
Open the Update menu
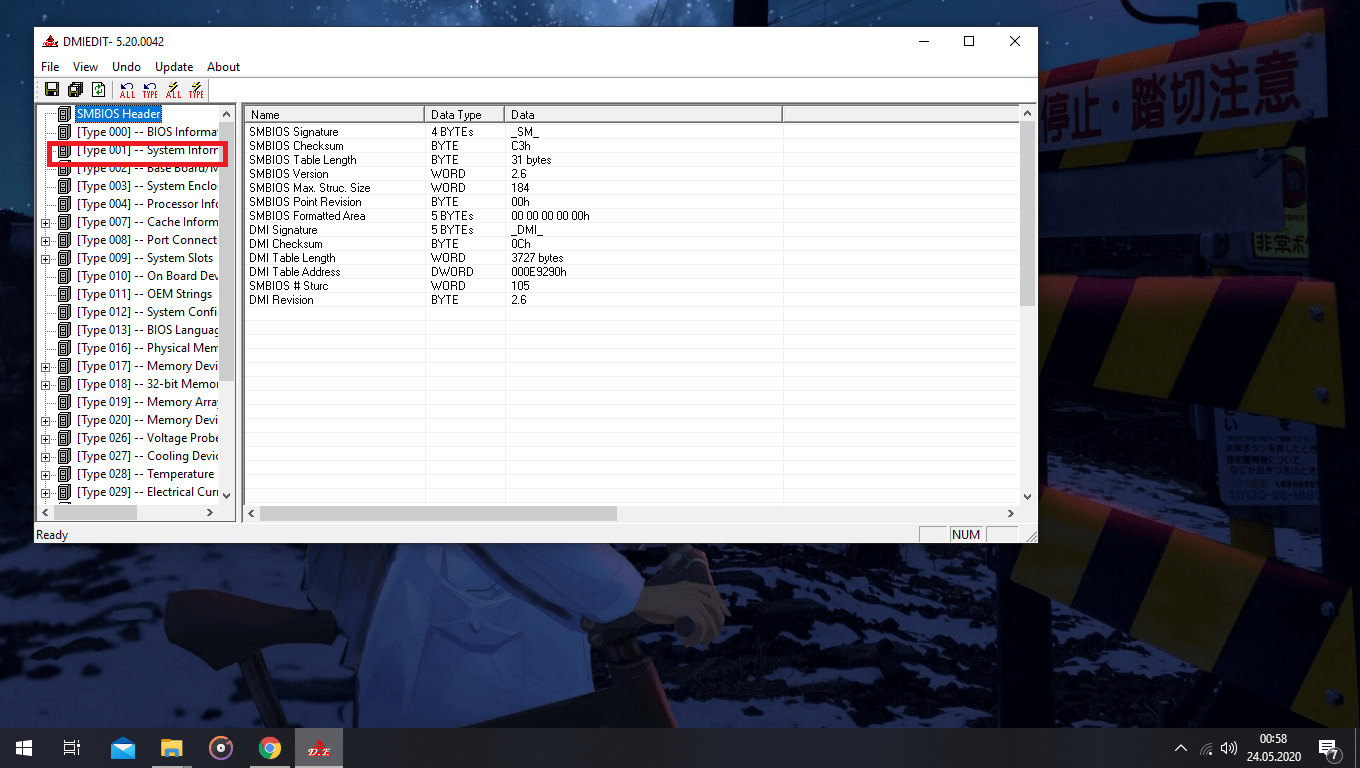[174, 67]
